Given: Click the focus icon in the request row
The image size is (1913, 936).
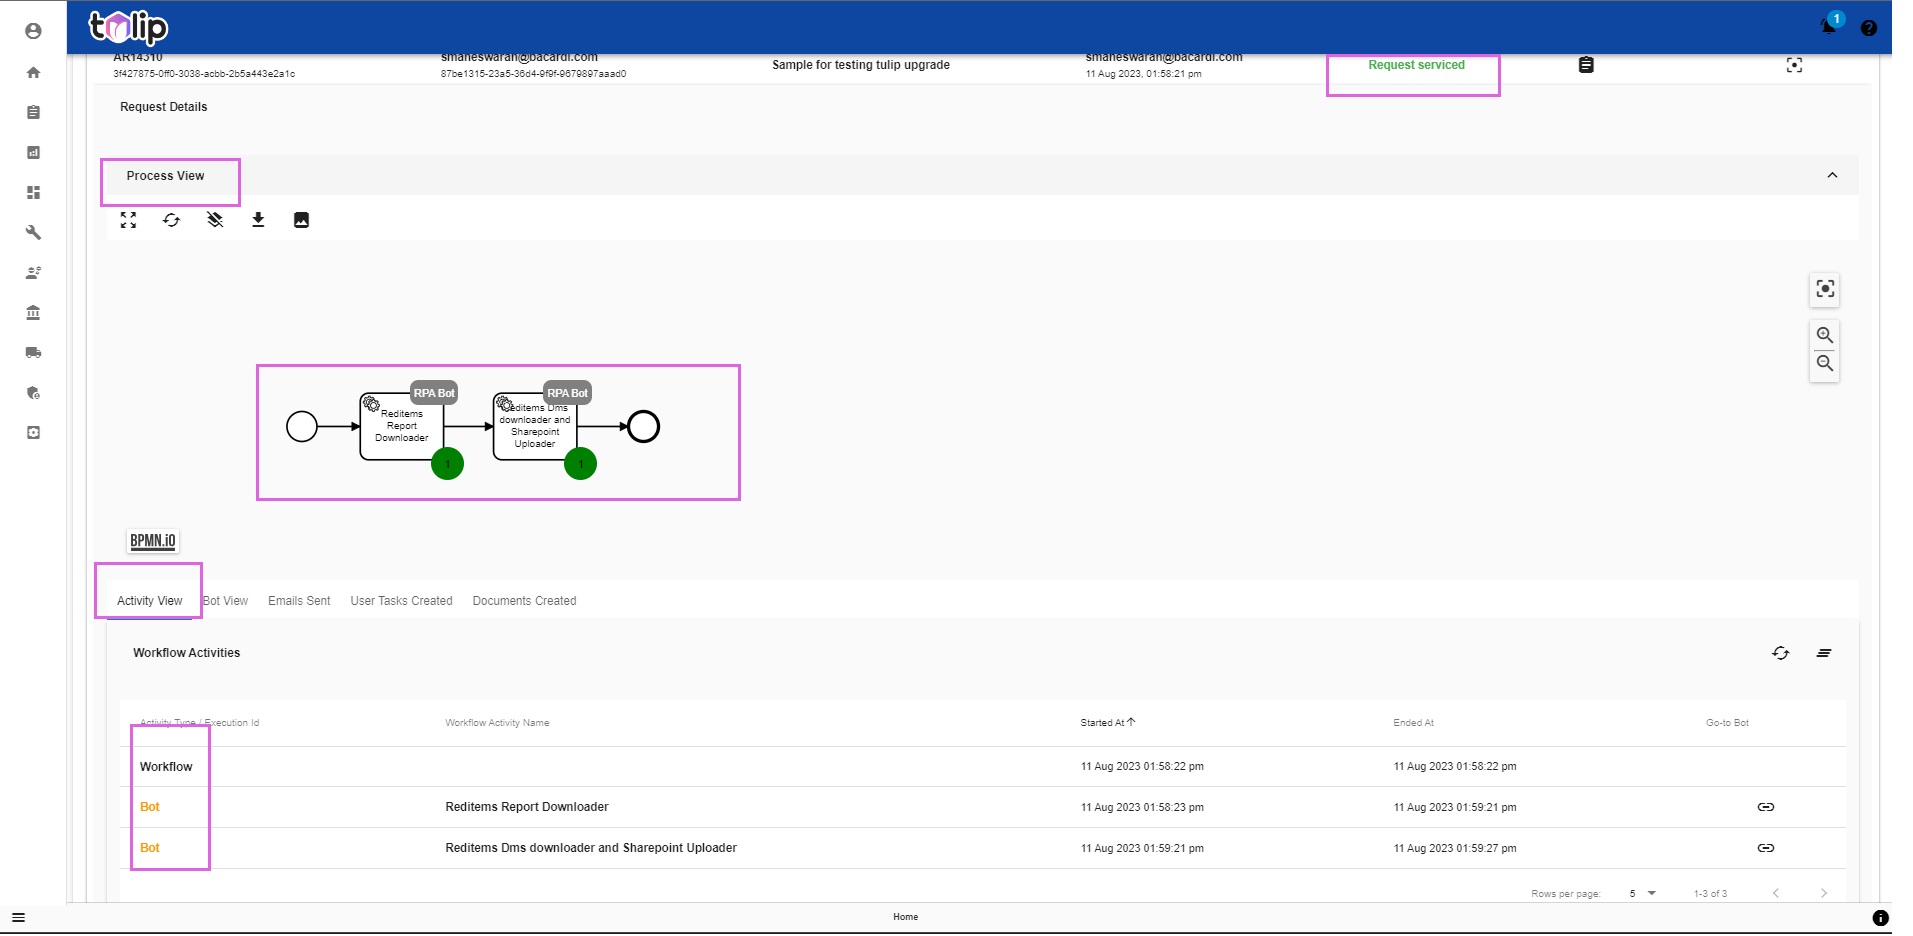Looking at the screenshot, I should 1794,65.
